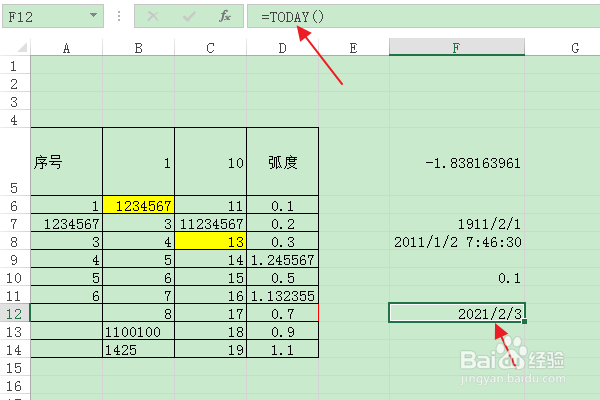Screen dimensions: 600x400
Task: Select column A header
Action: pos(67,48)
